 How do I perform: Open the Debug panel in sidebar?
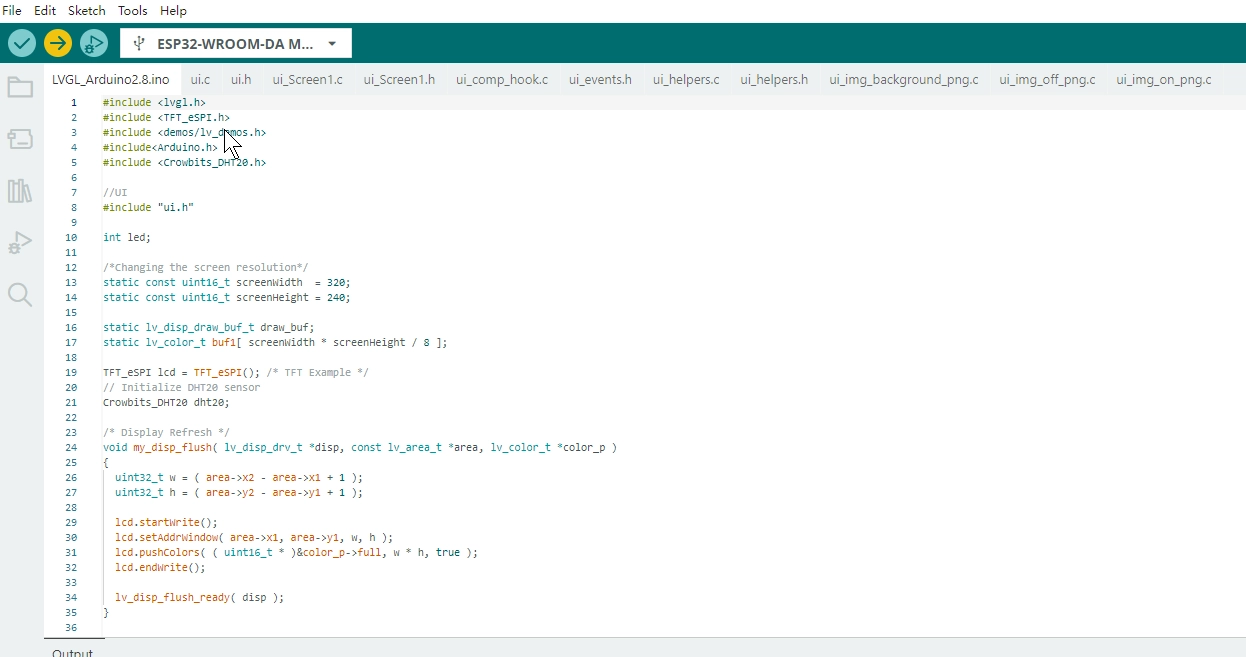pyautogui.click(x=20, y=243)
